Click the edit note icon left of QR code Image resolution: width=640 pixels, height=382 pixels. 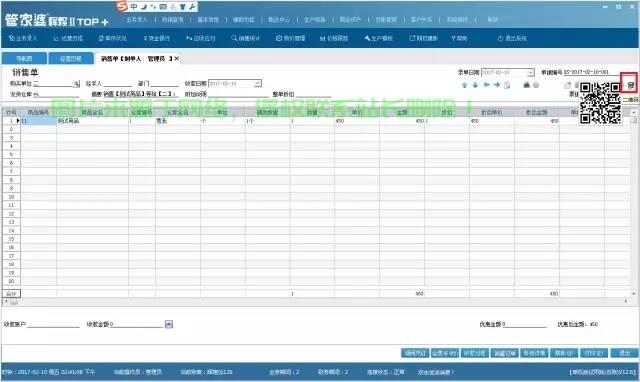tap(567, 85)
